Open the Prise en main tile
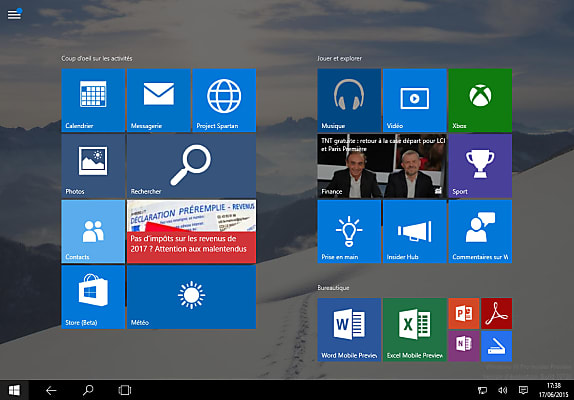574x400 pixels. [349, 231]
